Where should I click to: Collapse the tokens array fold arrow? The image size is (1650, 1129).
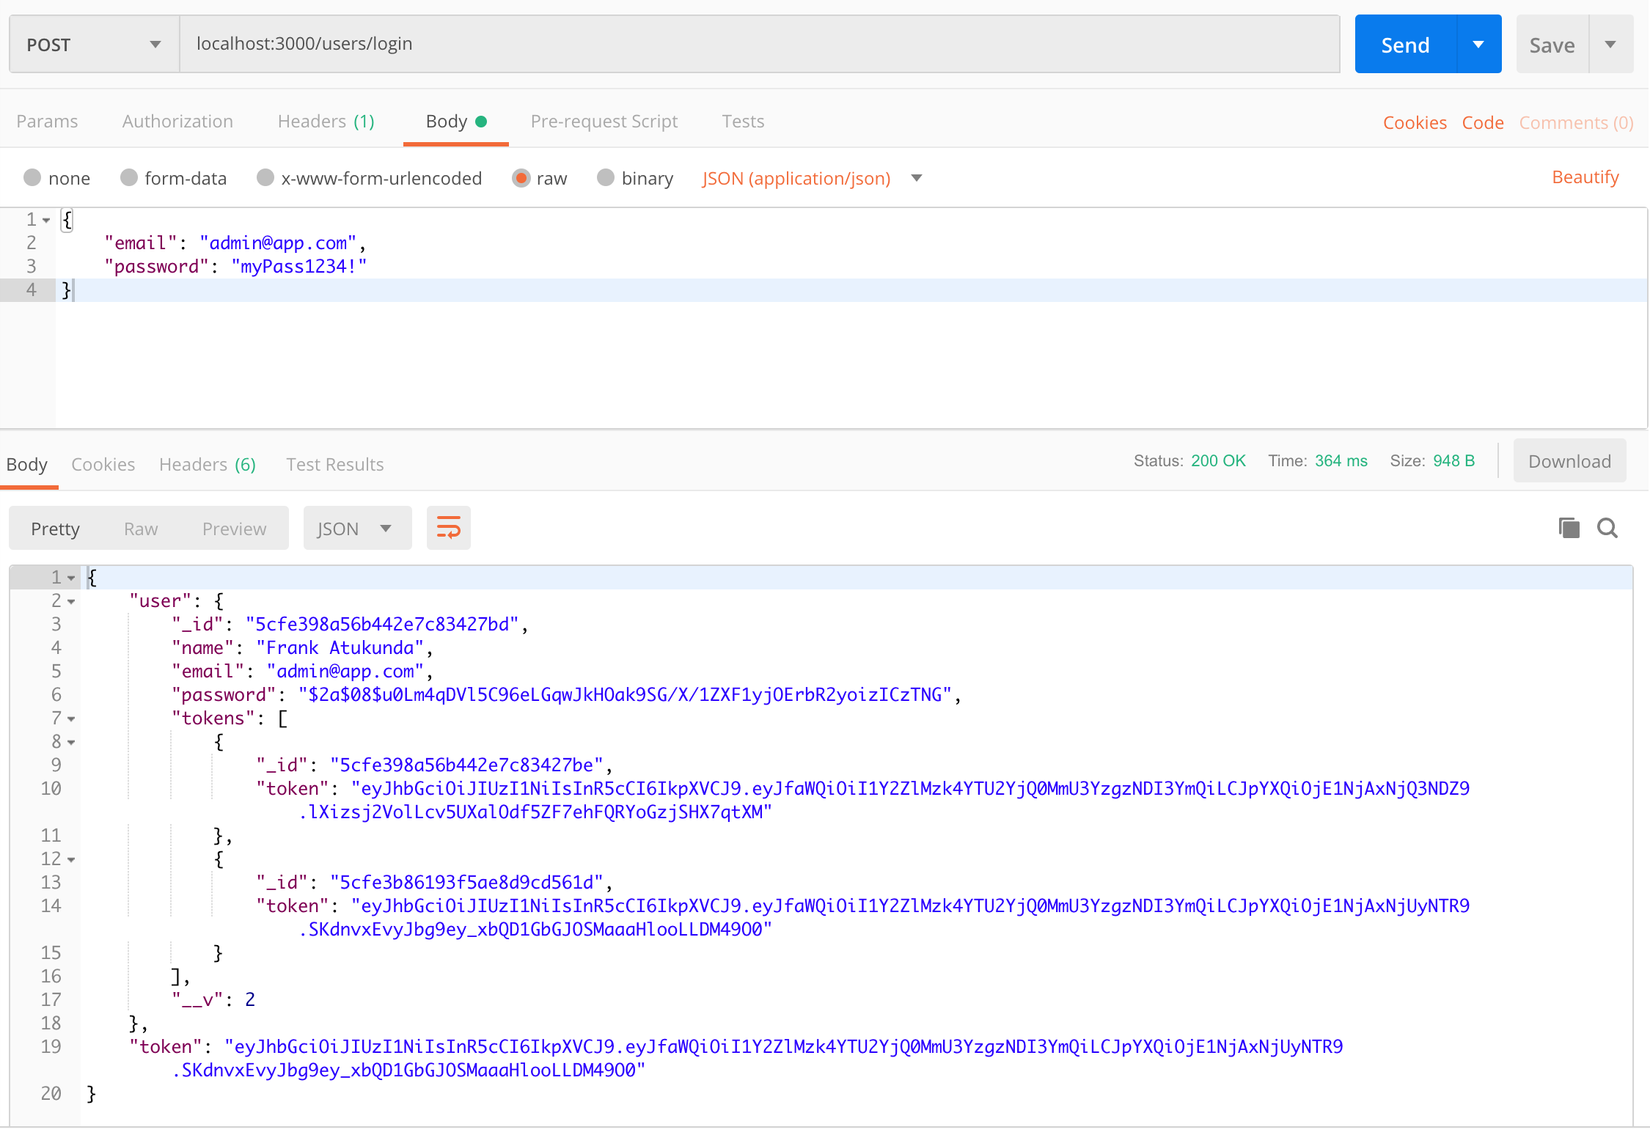click(71, 719)
